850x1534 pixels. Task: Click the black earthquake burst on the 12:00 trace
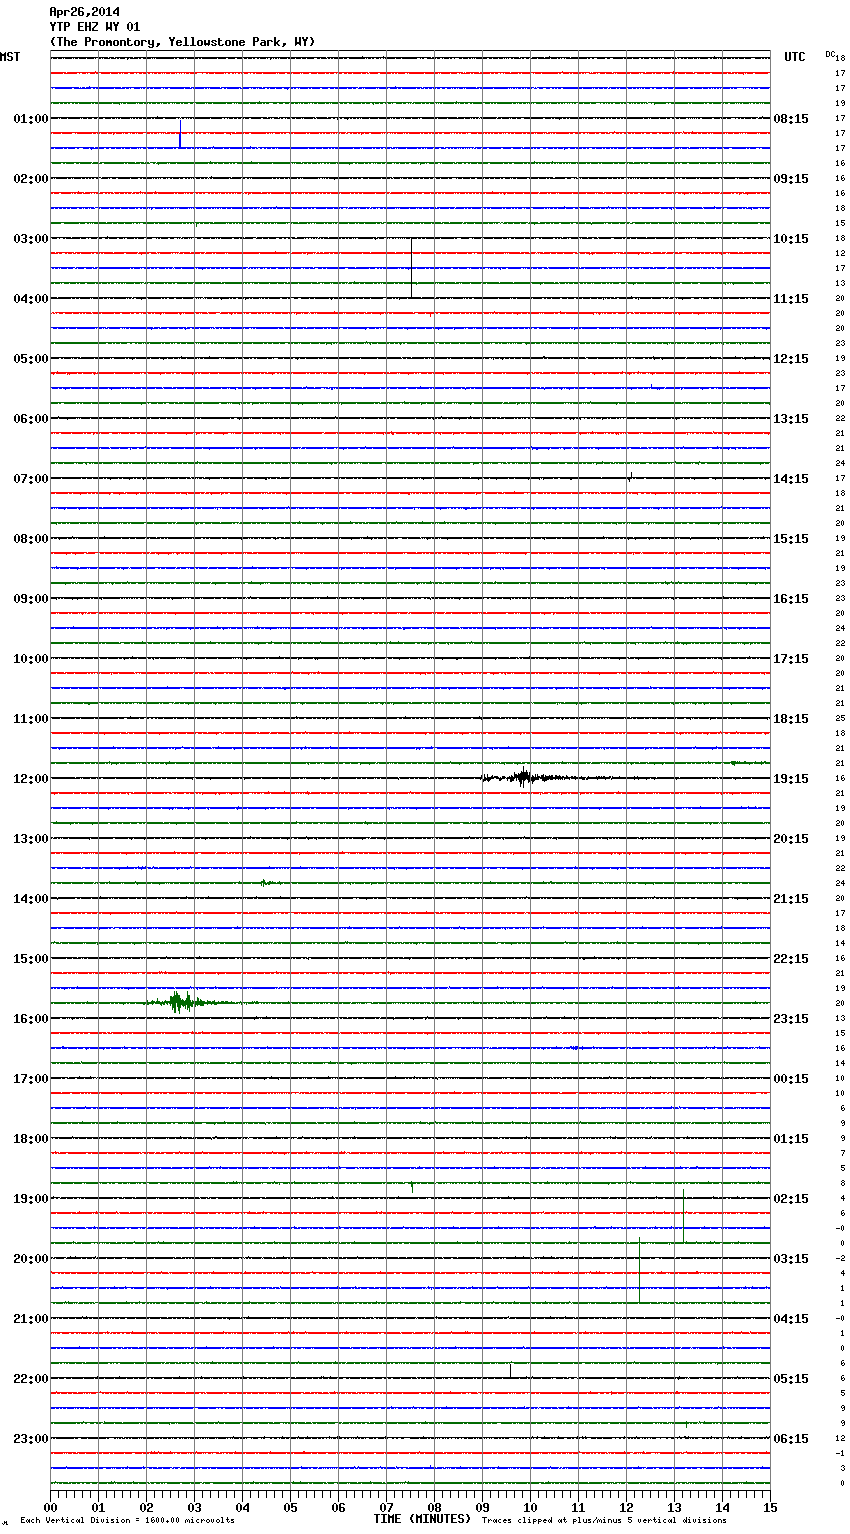click(x=523, y=777)
